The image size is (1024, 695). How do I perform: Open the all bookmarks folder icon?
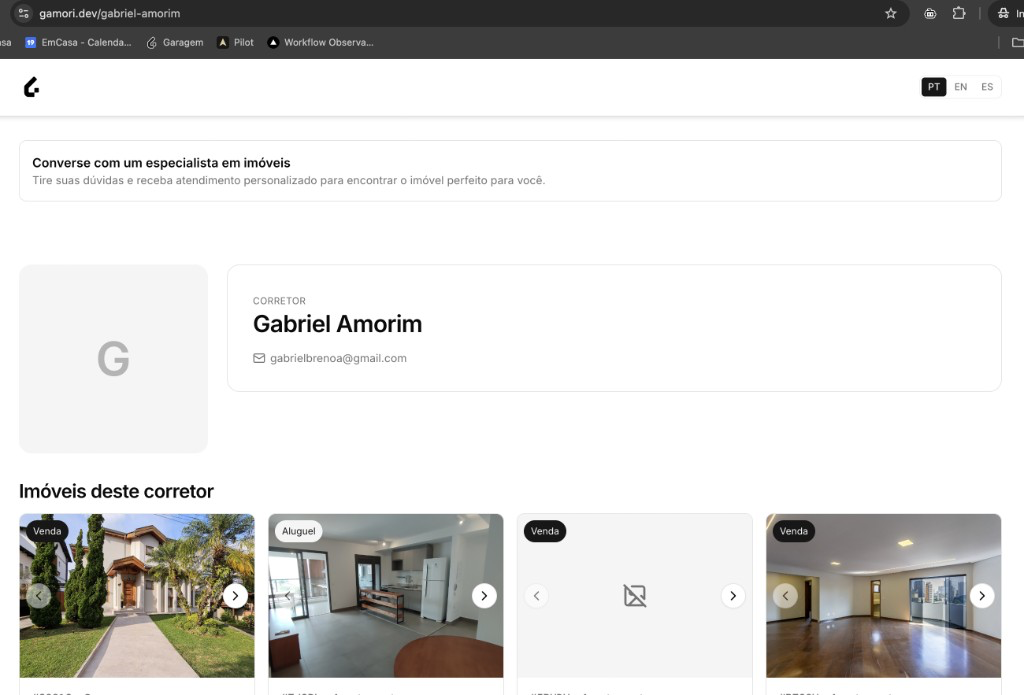pyautogui.click(x=1017, y=42)
